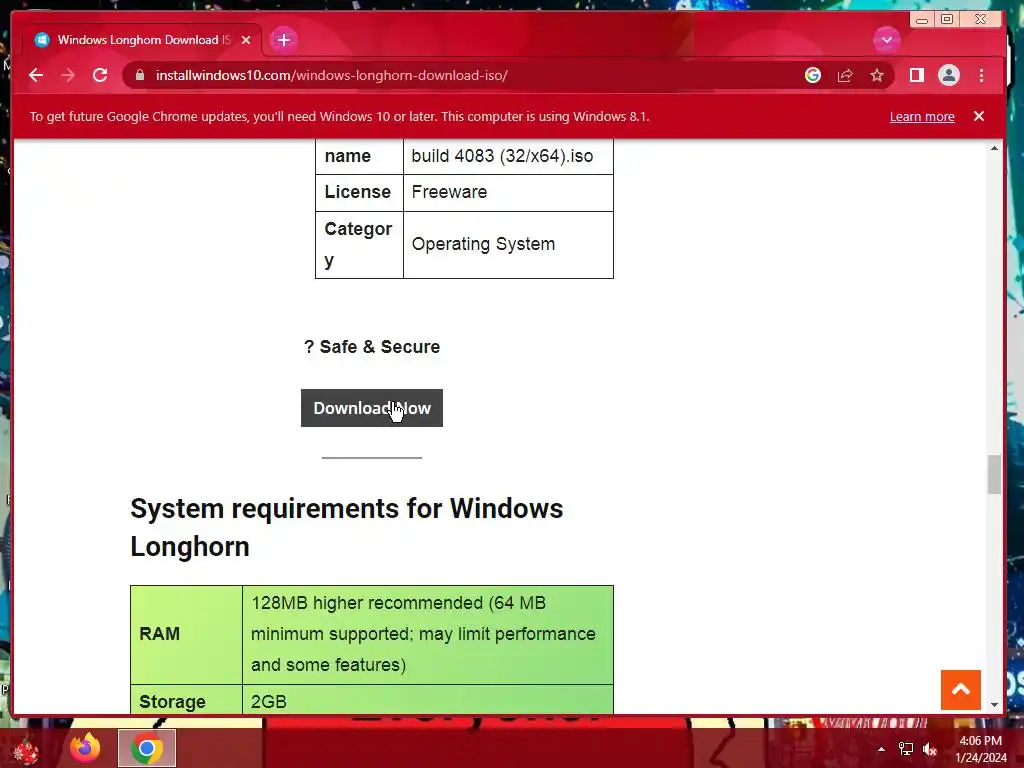
Task: Open the Start button on taskbar
Action: tap(25, 750)
